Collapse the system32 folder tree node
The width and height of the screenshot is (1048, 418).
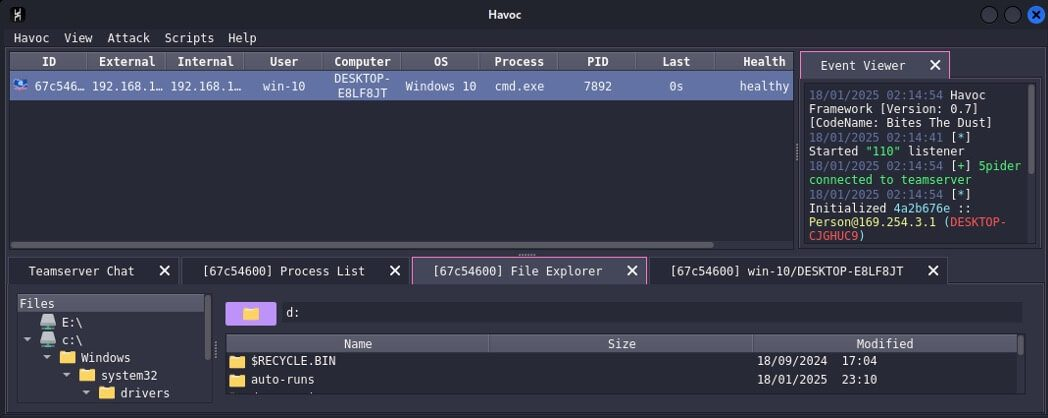point(67,375)
